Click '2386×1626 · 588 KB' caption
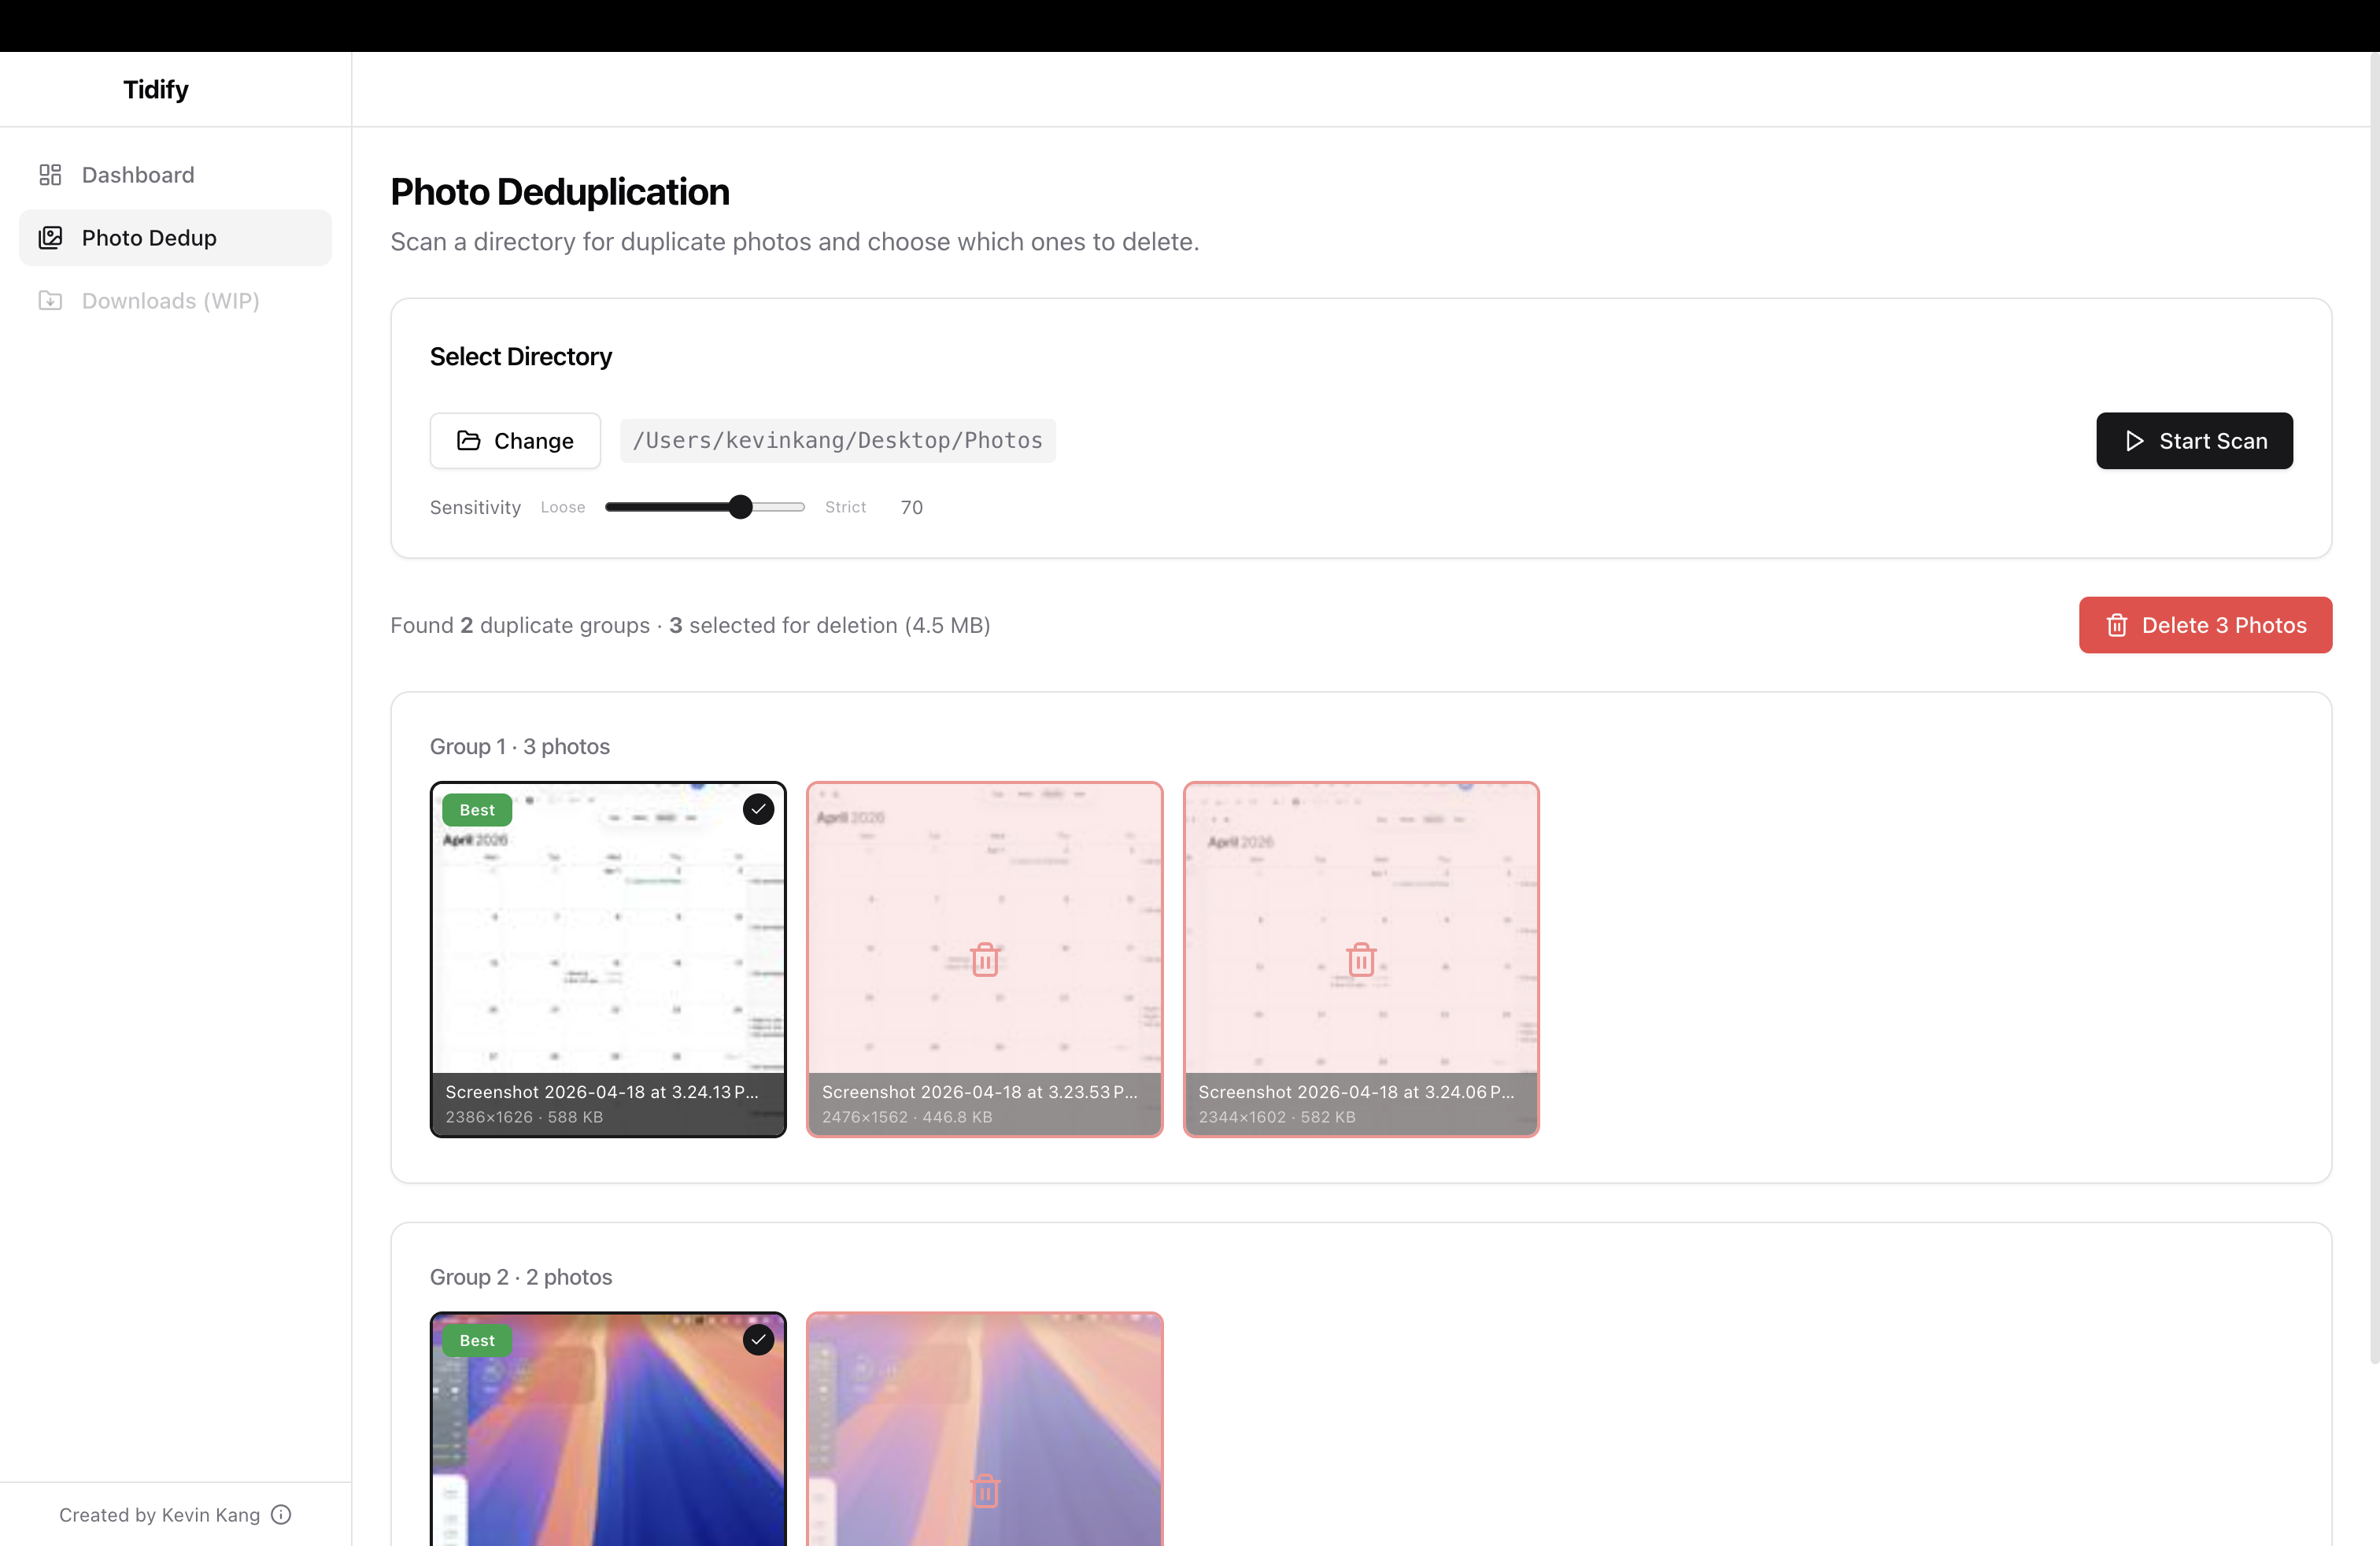This screenshot has height=1546, width=2380. tap(524, 1117)
